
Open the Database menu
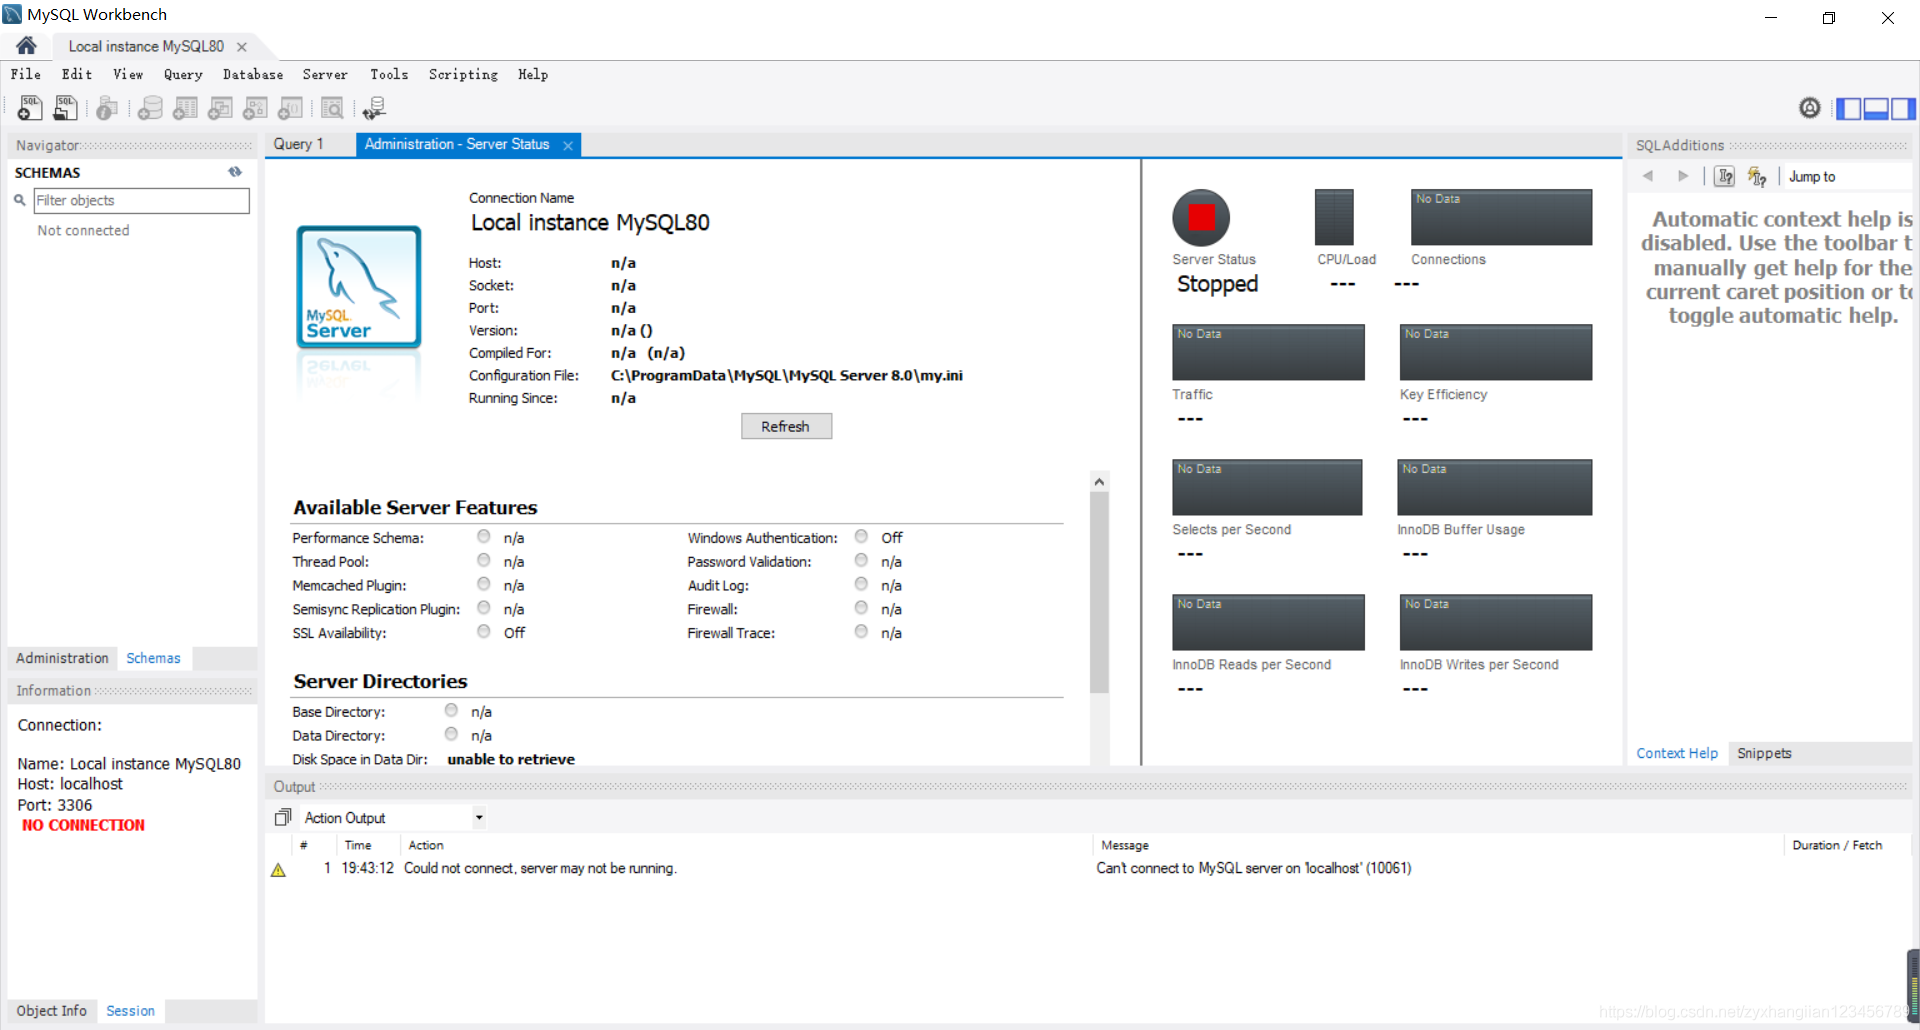pos(253,74)
